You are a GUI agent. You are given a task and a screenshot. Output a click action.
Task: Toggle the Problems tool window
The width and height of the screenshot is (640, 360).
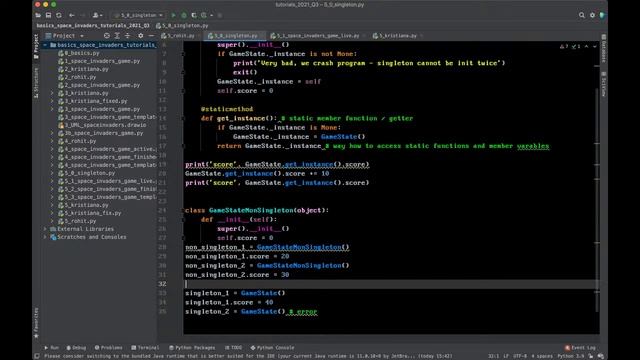pos(109,348)
